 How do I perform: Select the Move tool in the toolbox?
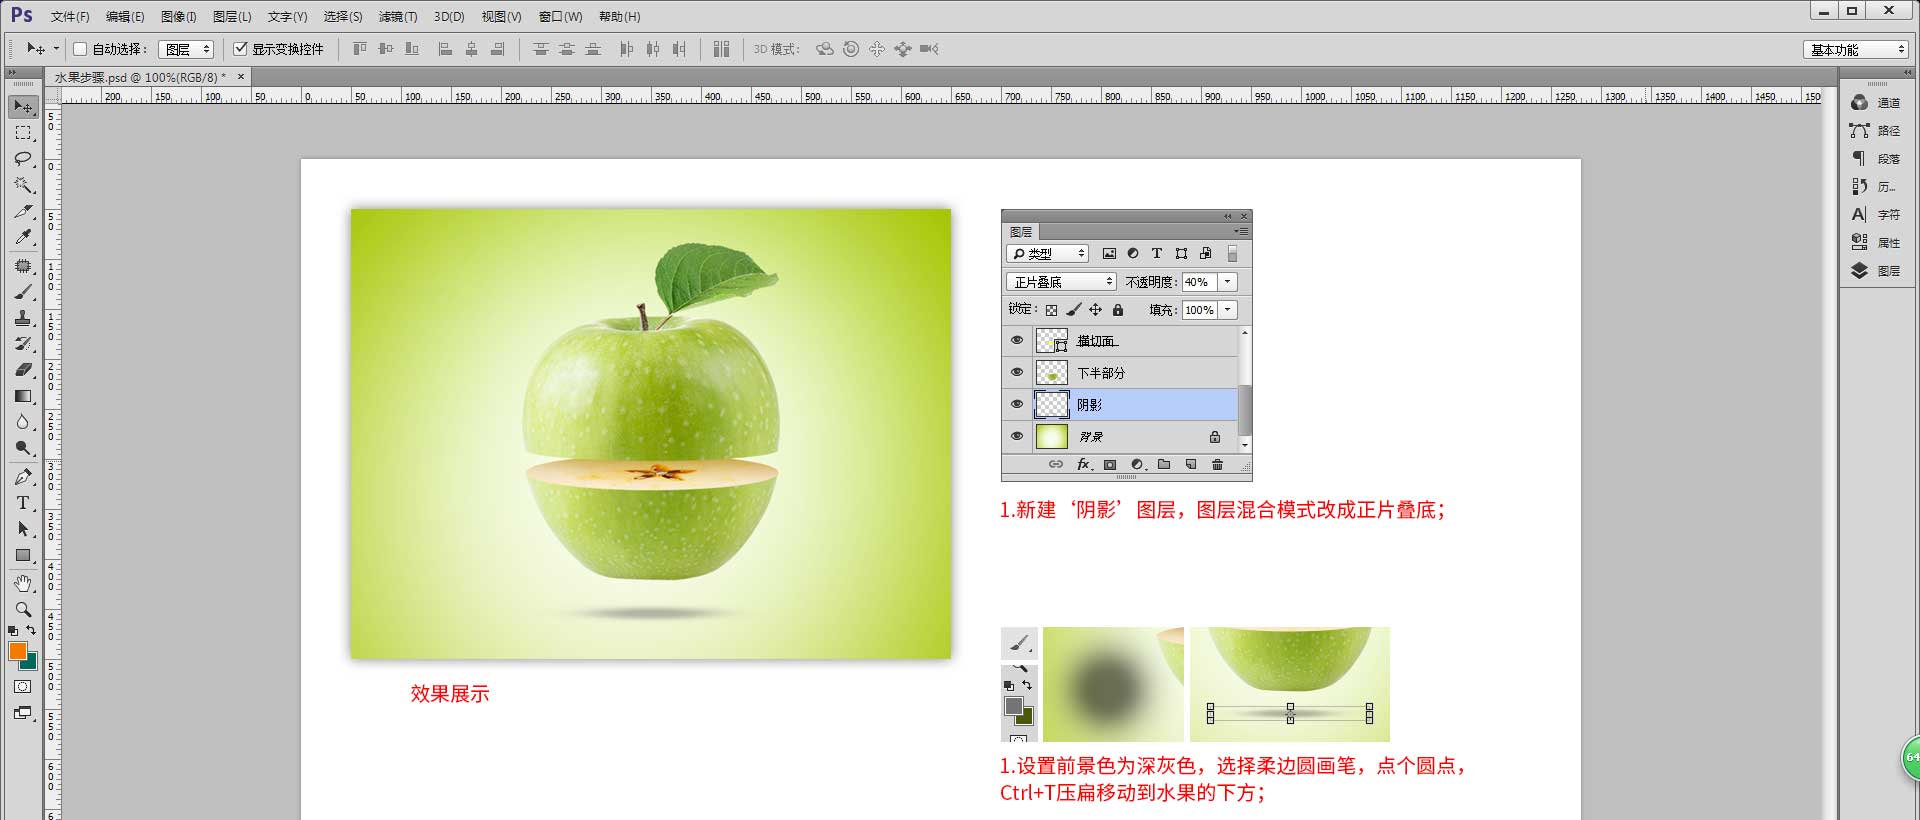point(23,106)
